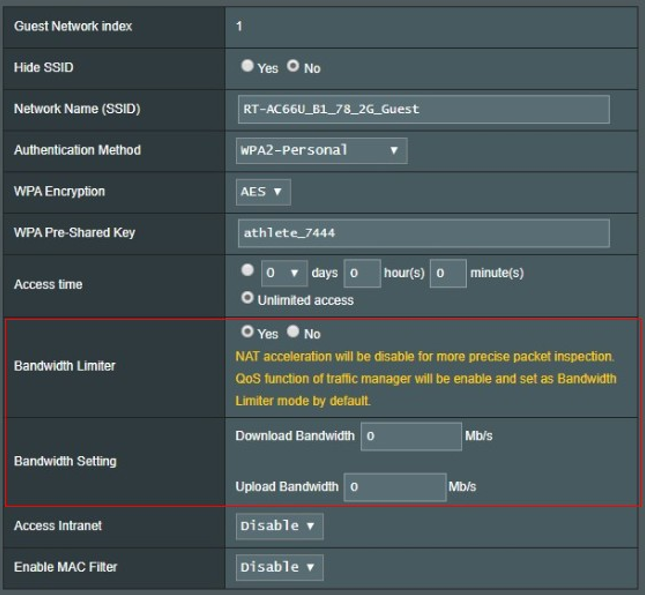Click the Download Bandwidth input field
The width and height of the screenshot is (645, 595).
click(411, 437)
